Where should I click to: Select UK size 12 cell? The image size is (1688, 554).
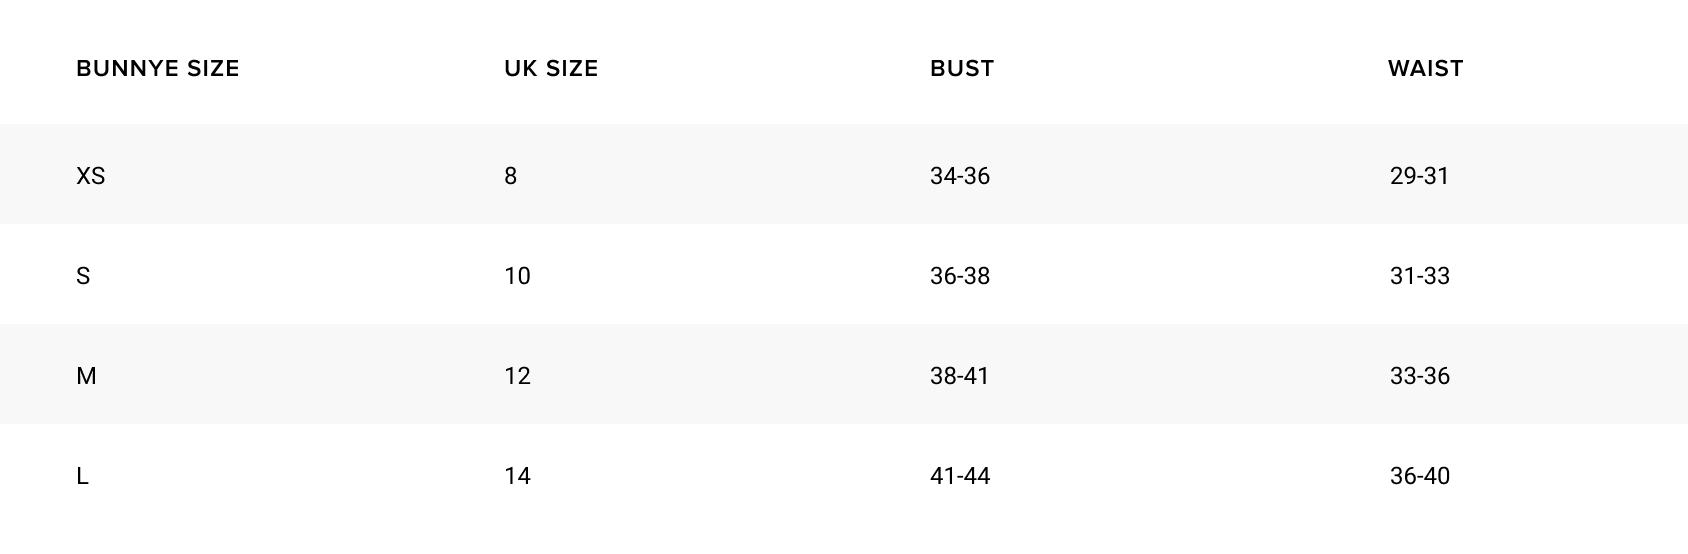coord(517,376)
